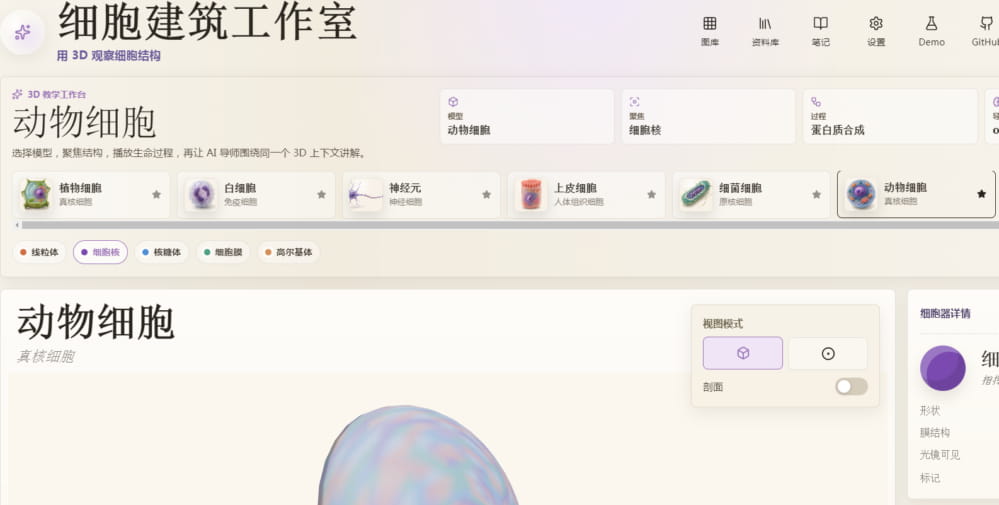The width and height of the screenshot is (999, 505).
Task: Switch to 3D cube view mode
Action: click(743, 353)
